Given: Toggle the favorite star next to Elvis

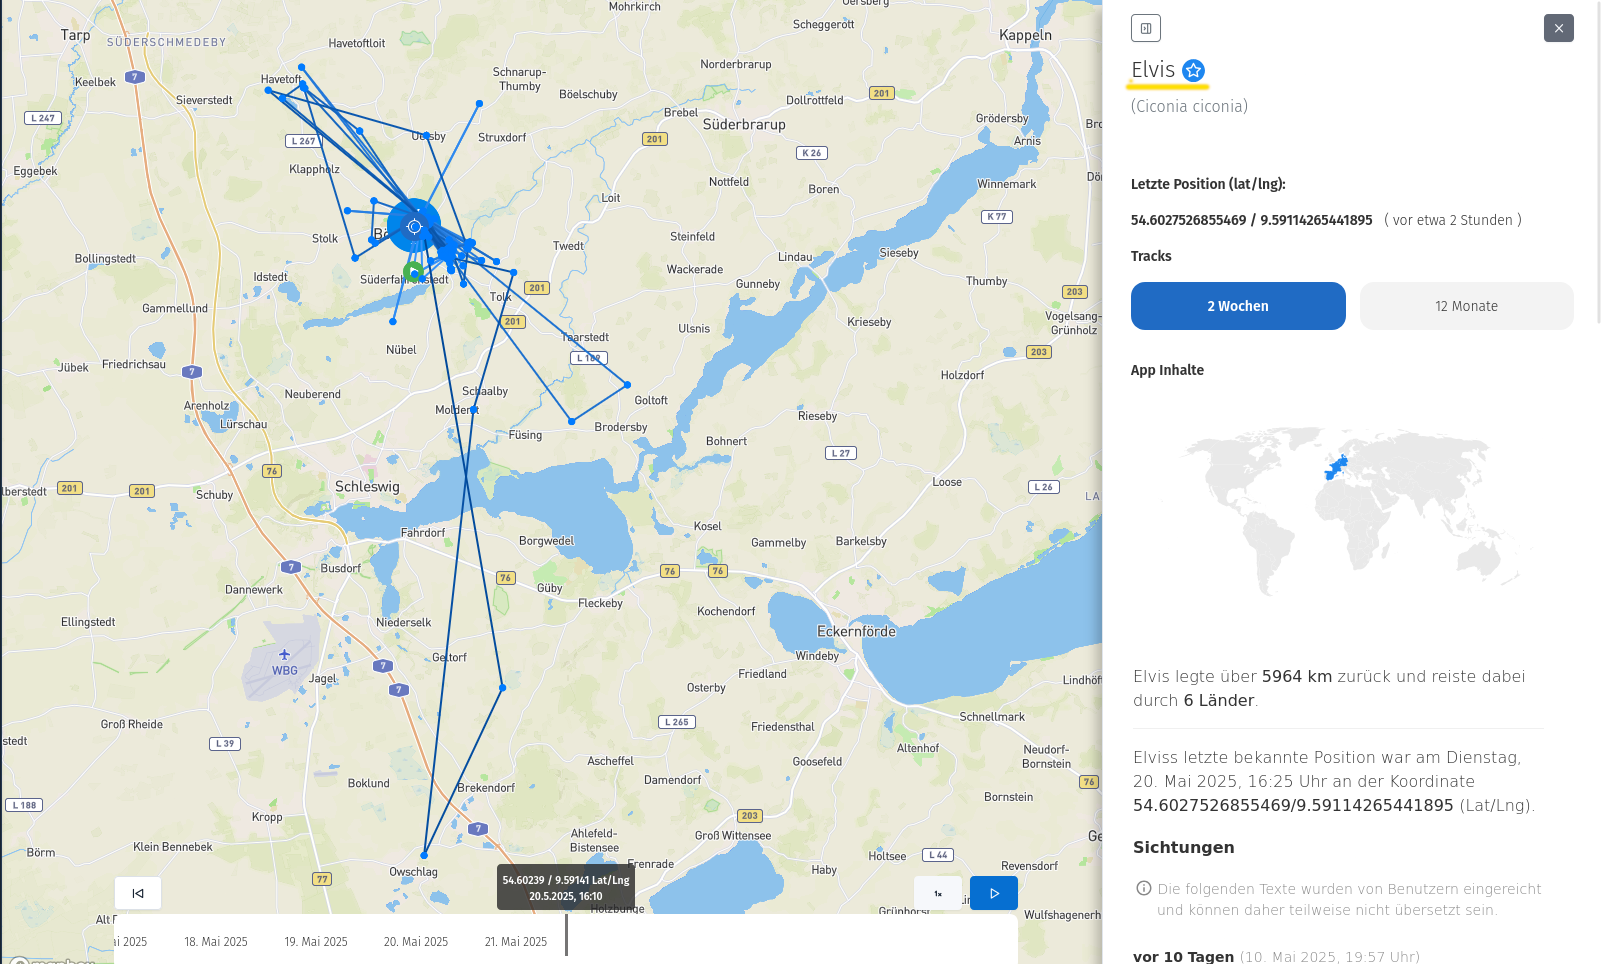Looking at the screenshot, I should click(x=1193, y=70).
